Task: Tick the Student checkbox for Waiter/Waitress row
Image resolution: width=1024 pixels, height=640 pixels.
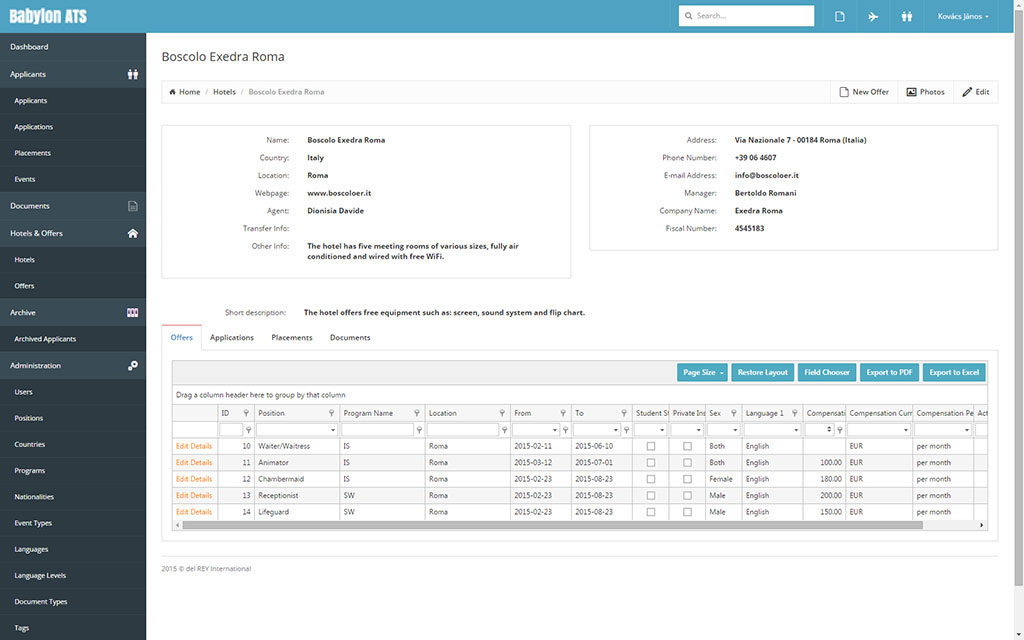Action: (650, 447)
